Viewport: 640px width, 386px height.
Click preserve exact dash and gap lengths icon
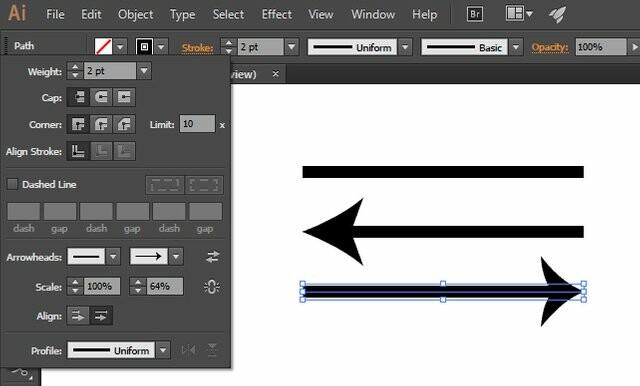[x=165, y=185]
